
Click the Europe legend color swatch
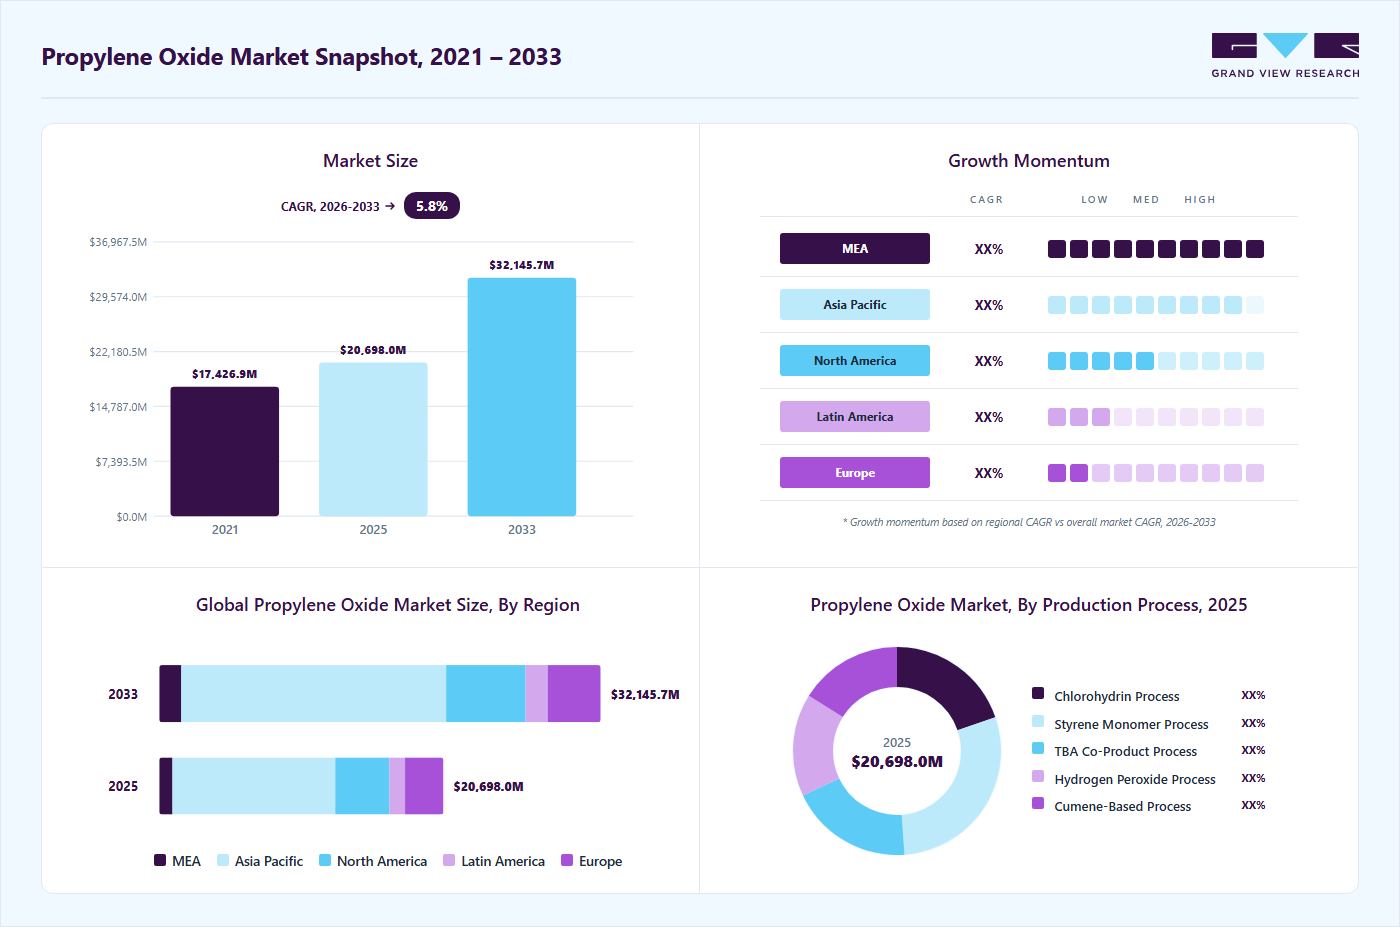coord(567,860)
